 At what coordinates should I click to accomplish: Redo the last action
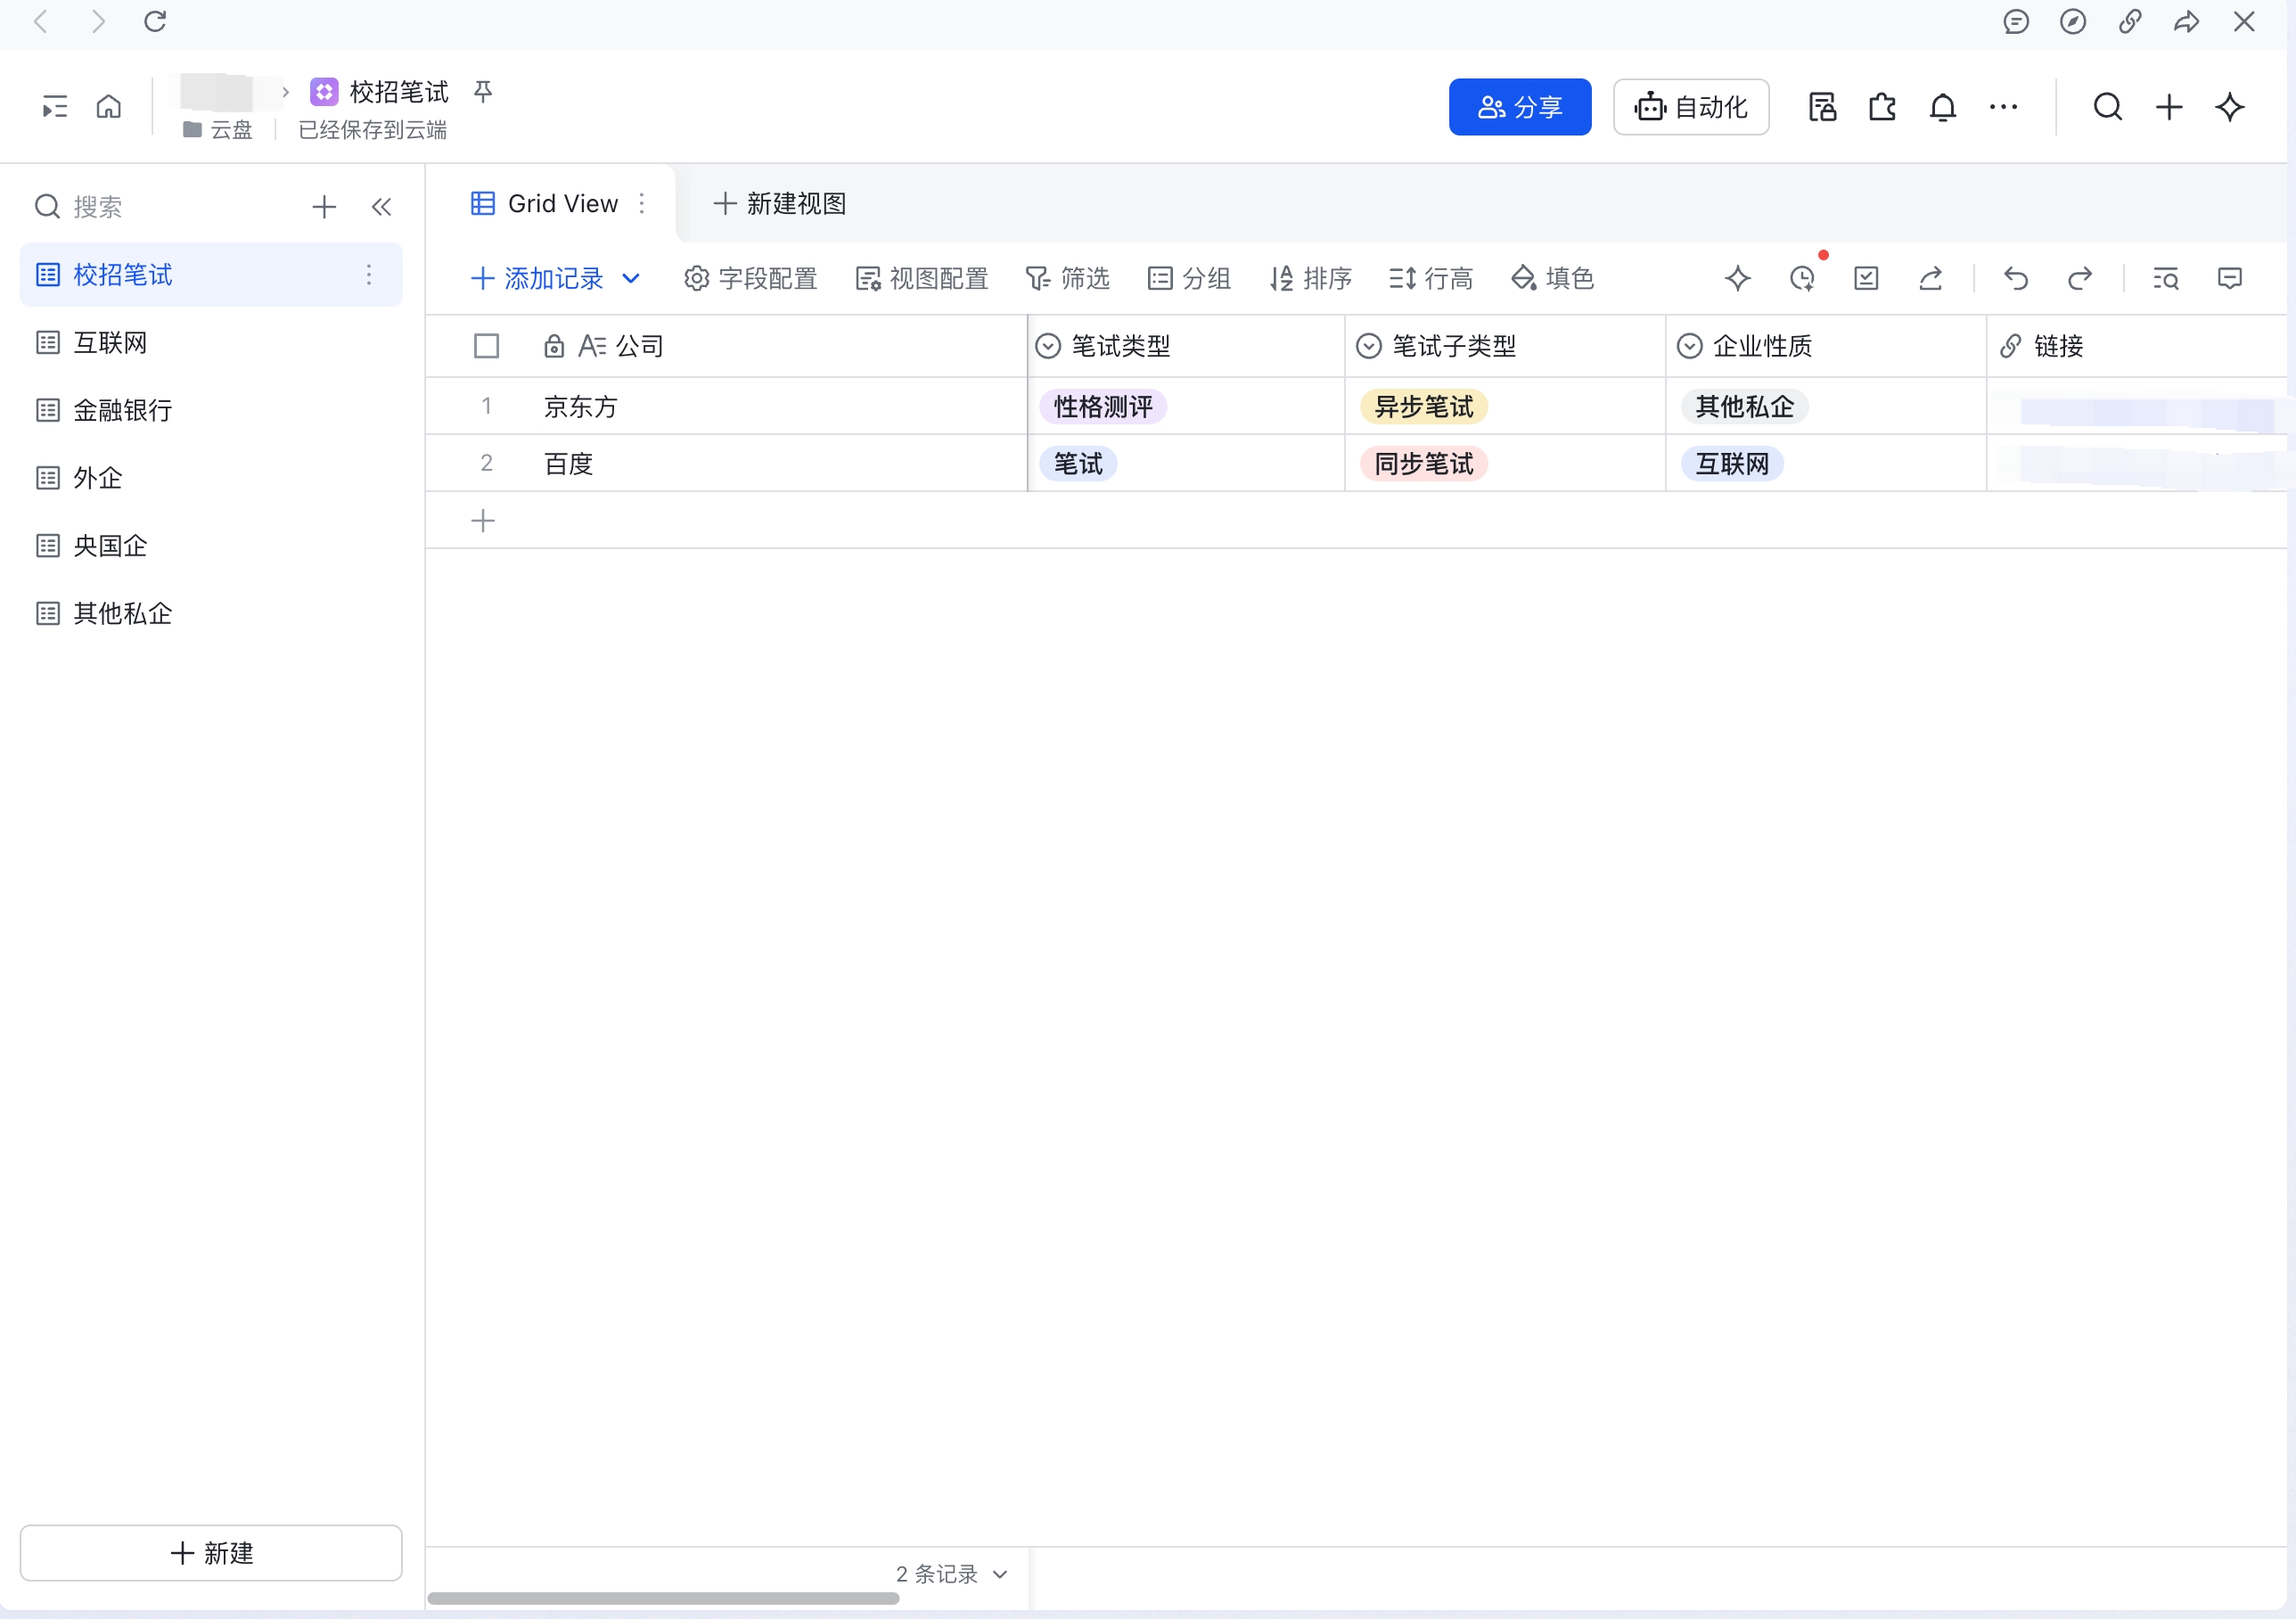[x=2080, y=278]
